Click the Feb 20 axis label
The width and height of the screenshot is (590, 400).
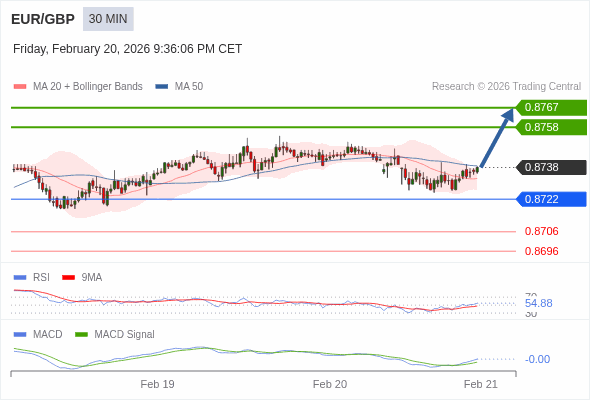point(330,384)
